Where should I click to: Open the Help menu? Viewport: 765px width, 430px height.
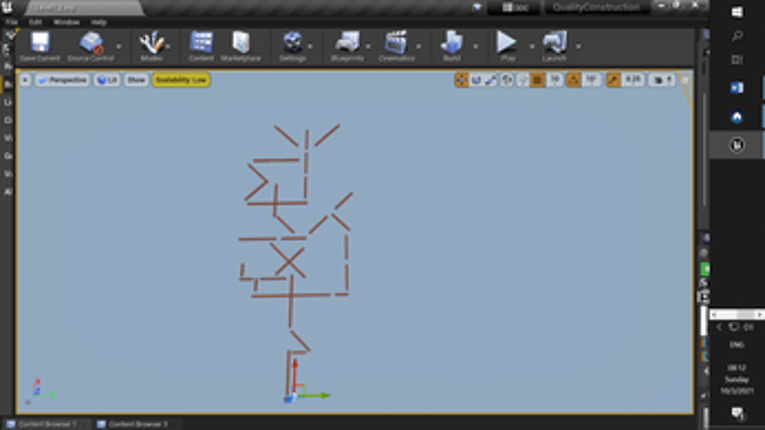[x=99, y=22]
